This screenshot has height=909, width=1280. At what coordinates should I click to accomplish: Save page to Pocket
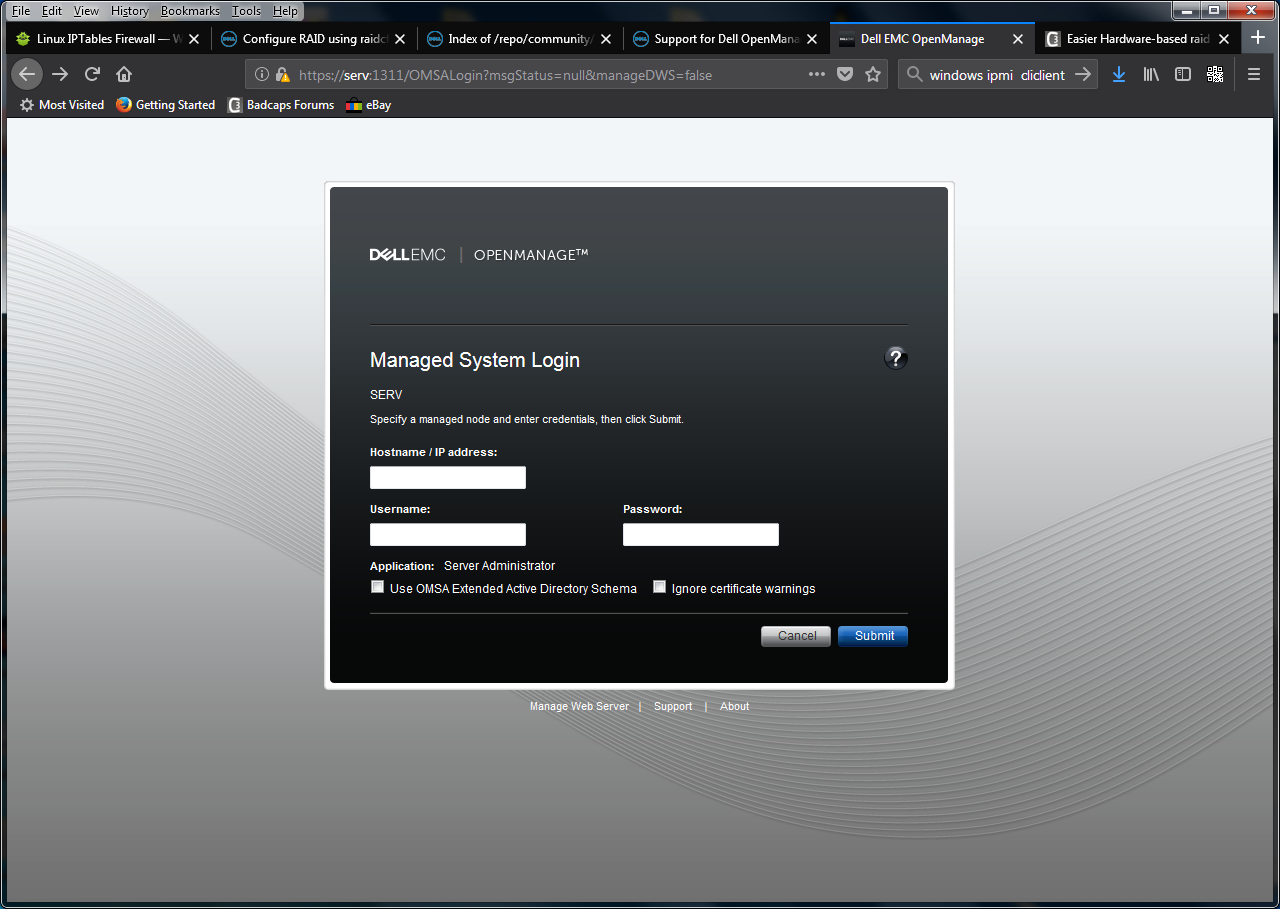coord(845,74)
